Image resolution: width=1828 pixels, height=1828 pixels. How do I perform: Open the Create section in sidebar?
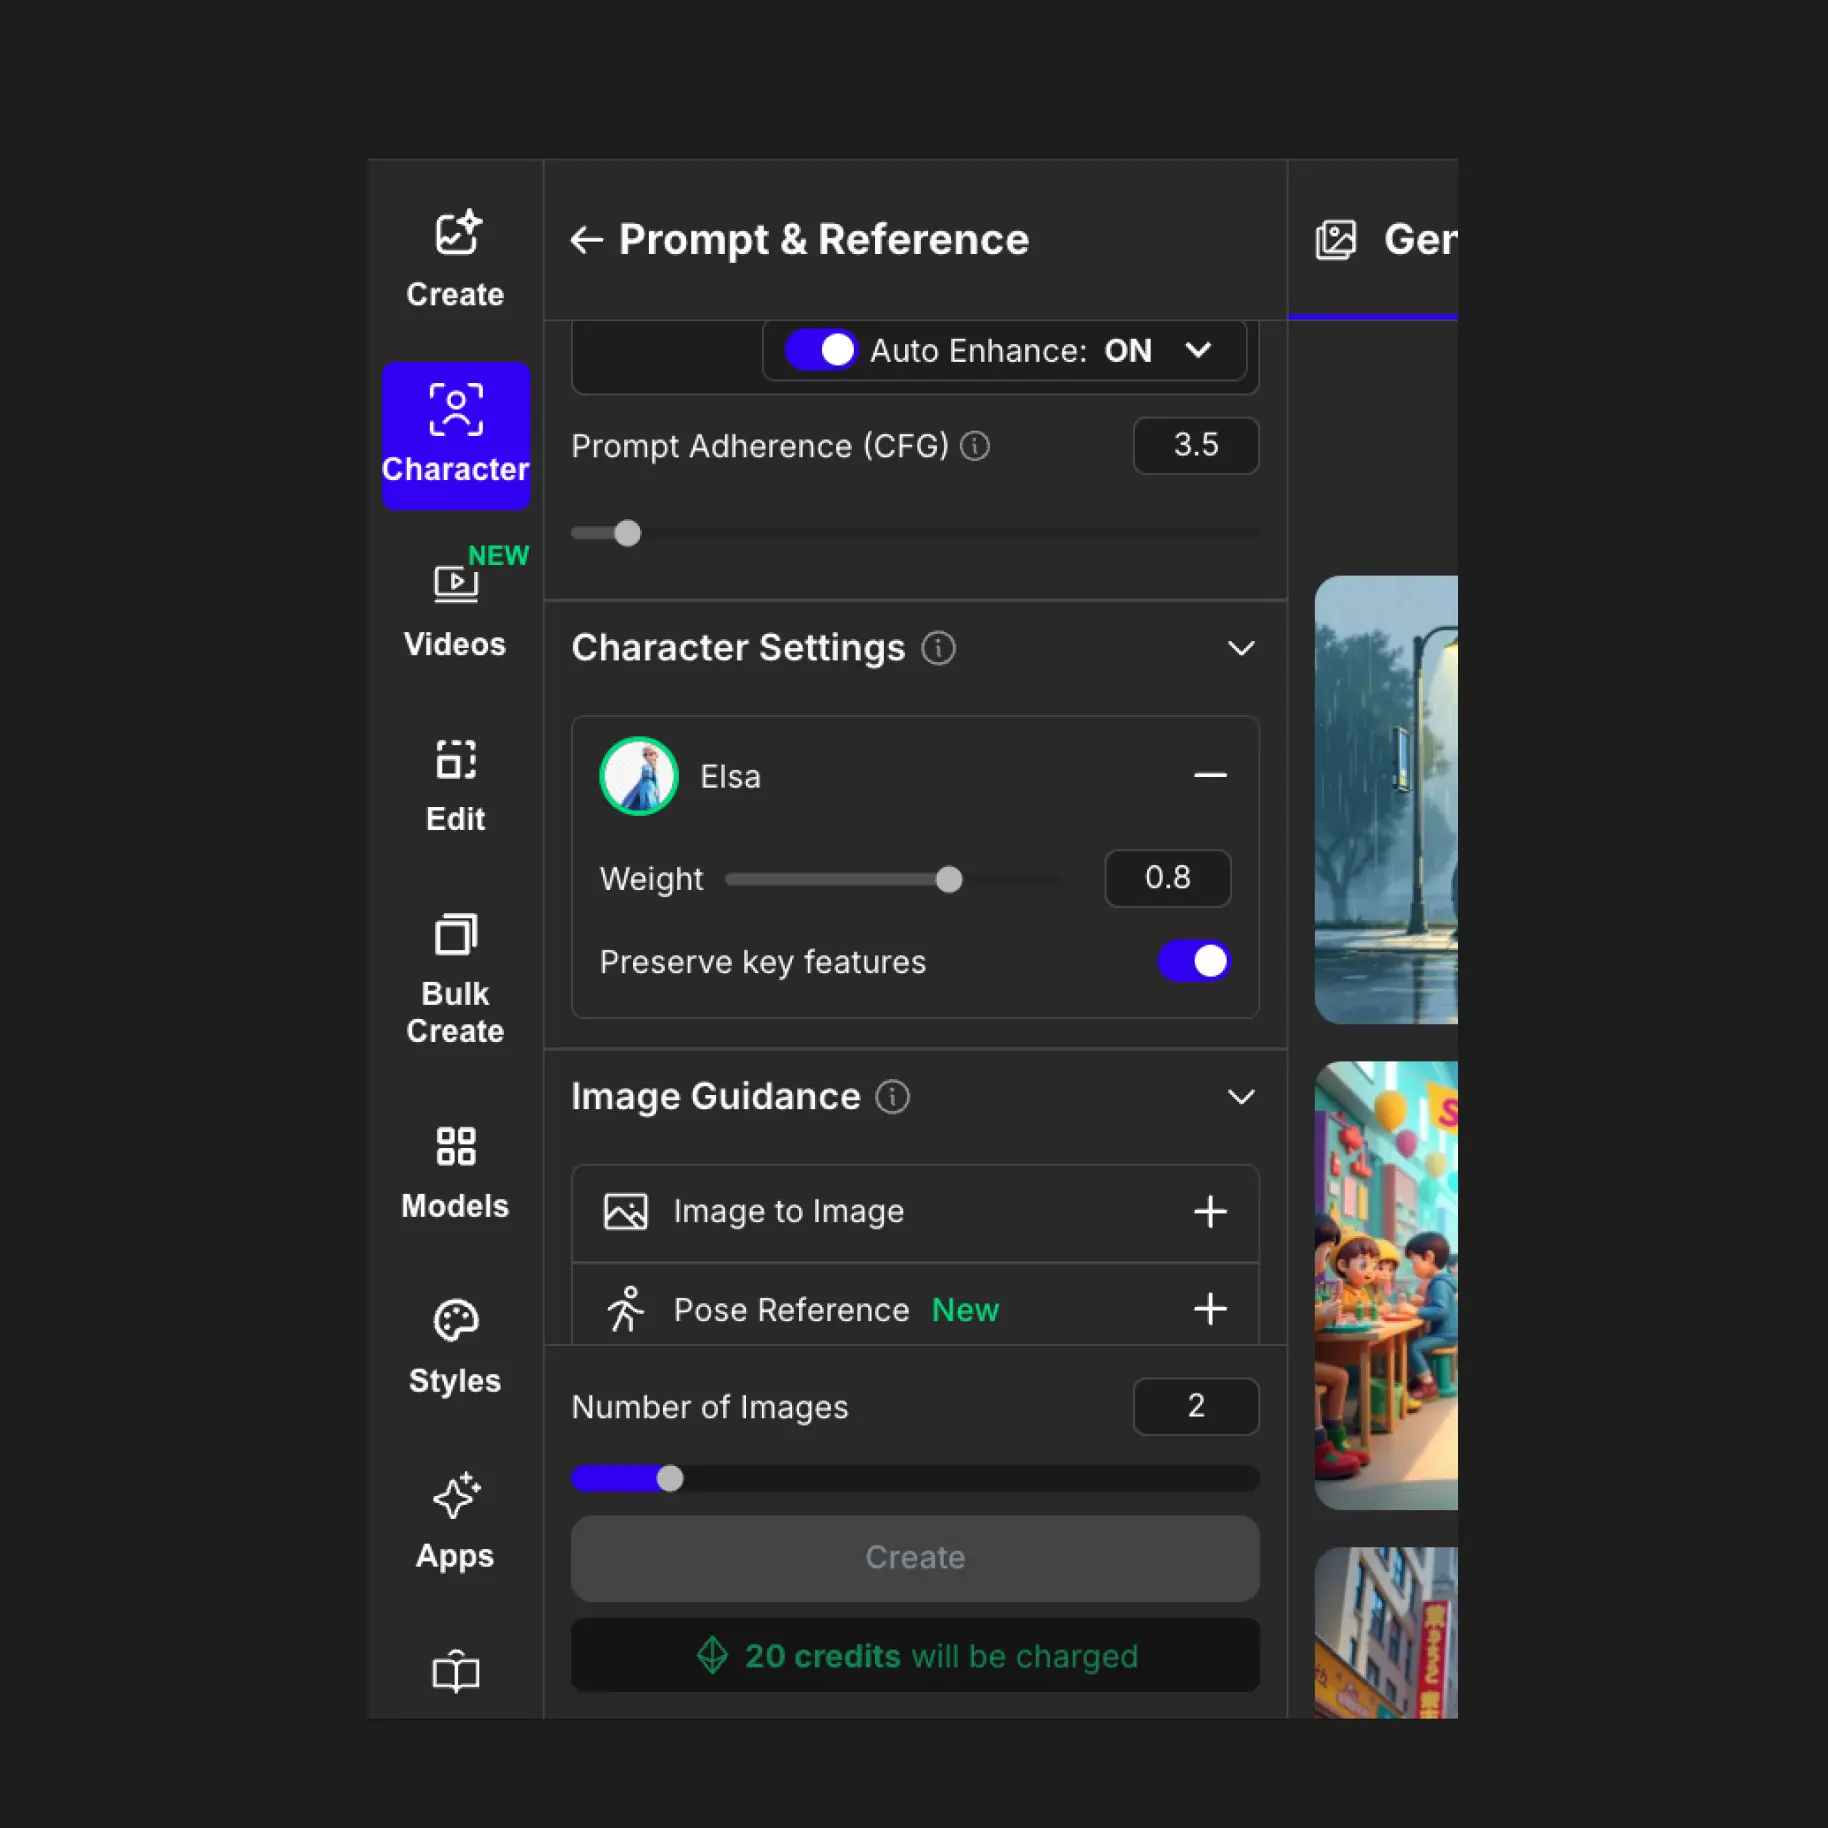click(x=455, y=260)
